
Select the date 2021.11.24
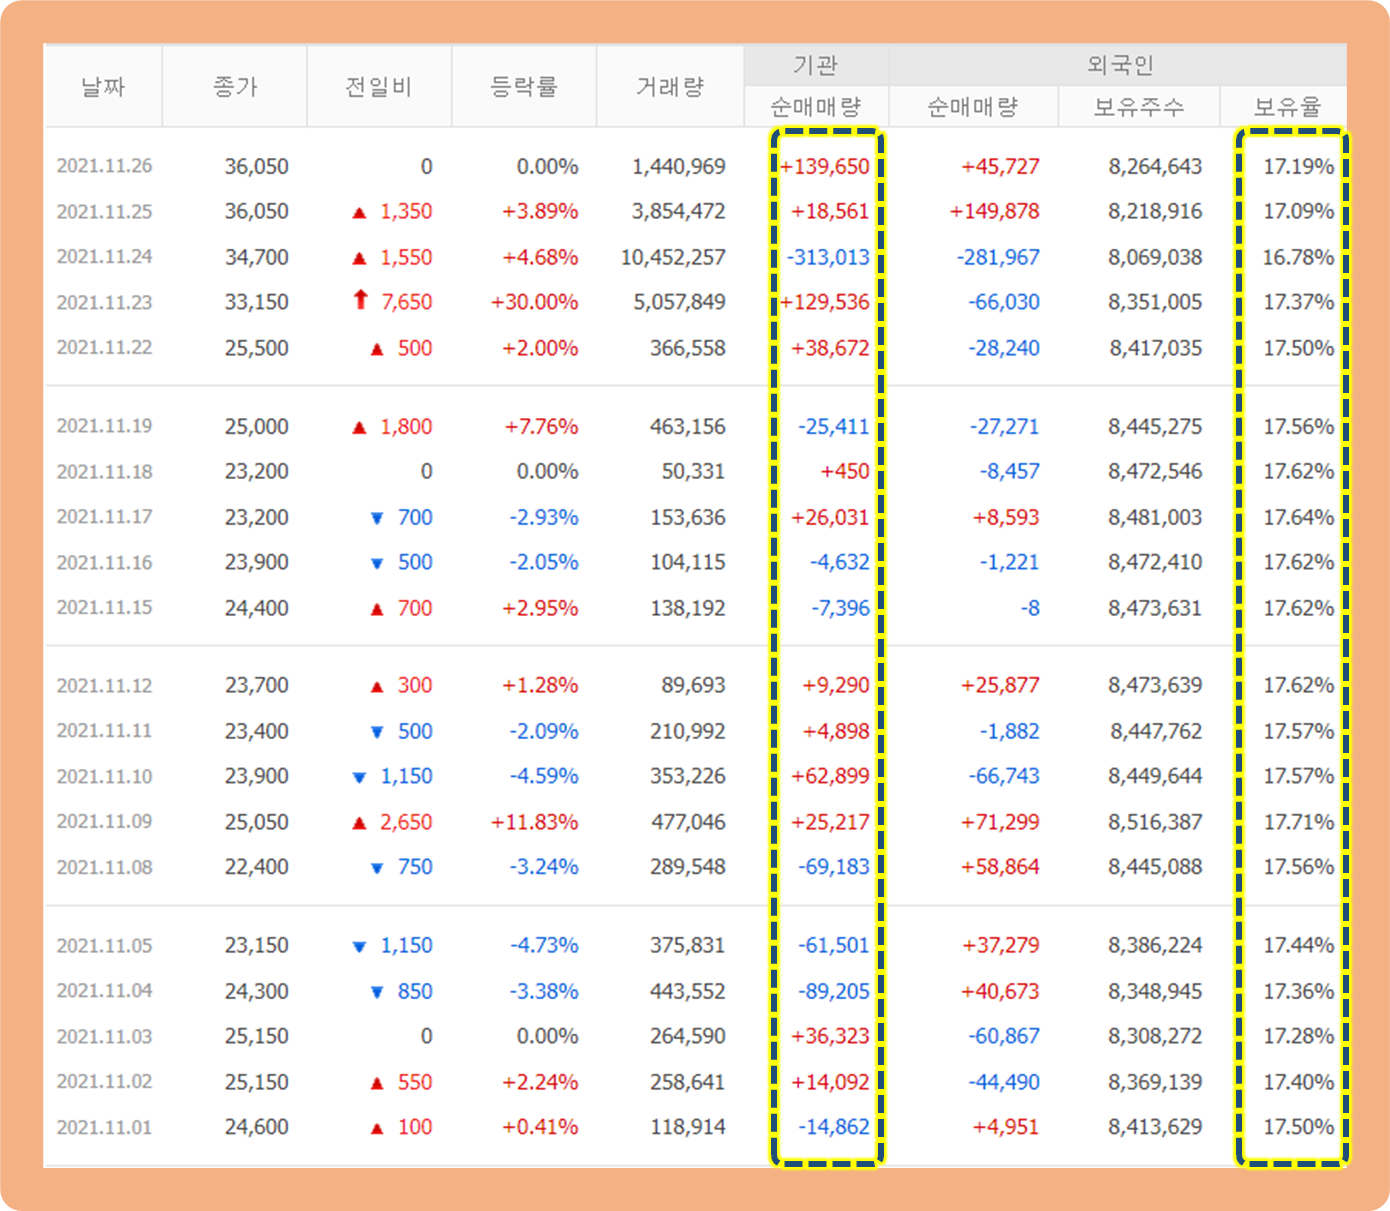point(105,257)
